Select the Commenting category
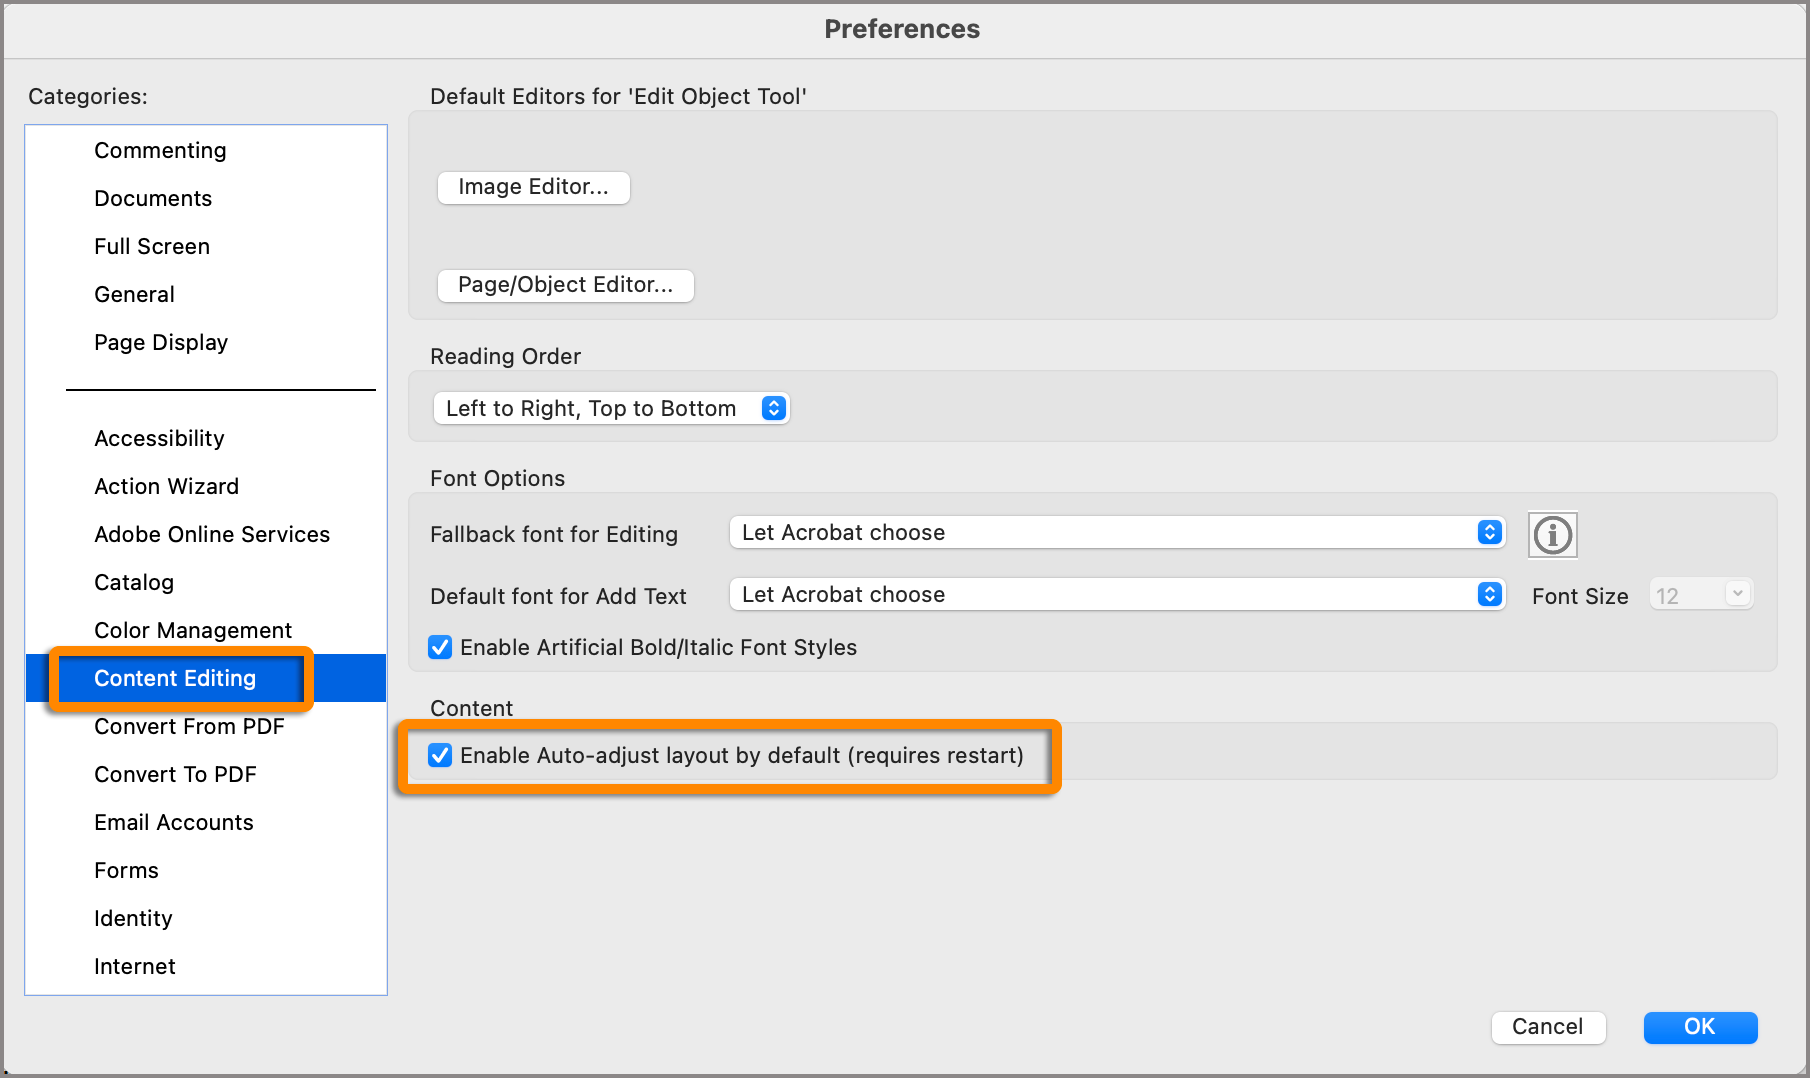Image resolution: width=1810 pixels, height=1078 pixels. pyautogui.click(x=160, y=150)
